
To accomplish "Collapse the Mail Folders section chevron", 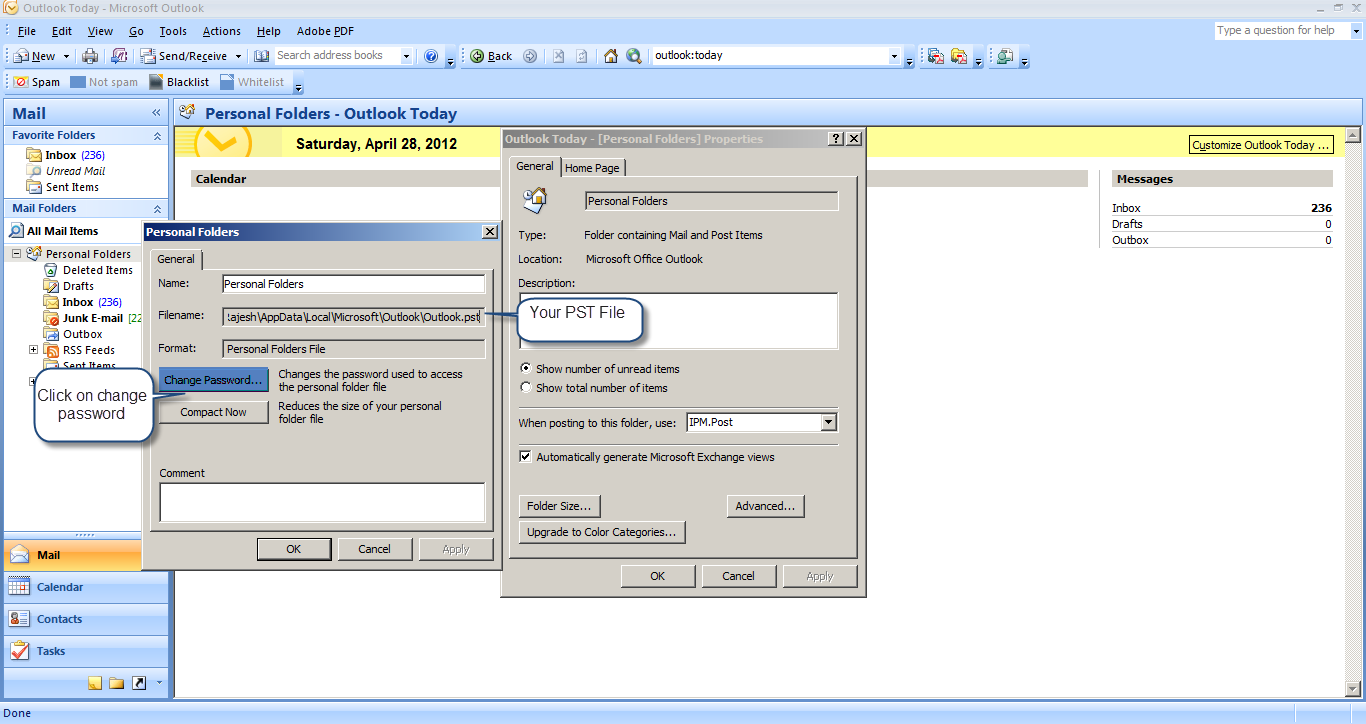I will coord(157,208).
